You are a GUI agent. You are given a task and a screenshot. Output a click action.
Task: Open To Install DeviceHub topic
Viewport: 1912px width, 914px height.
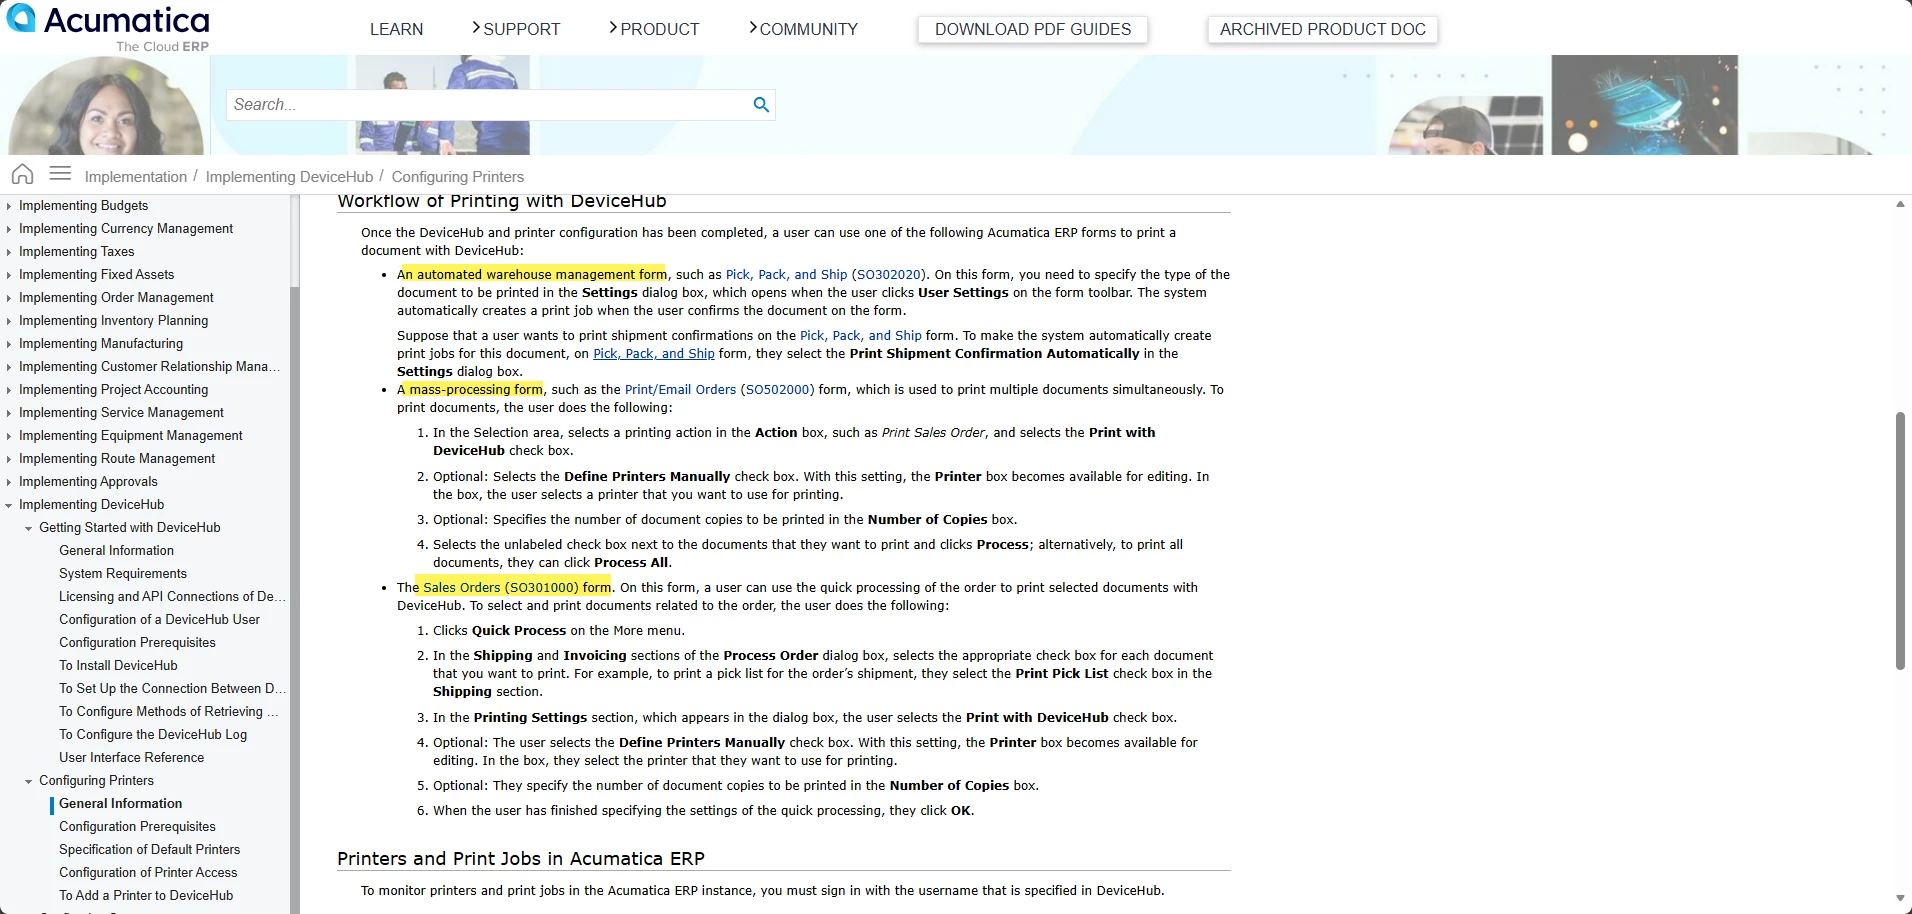tap(118, 666)
